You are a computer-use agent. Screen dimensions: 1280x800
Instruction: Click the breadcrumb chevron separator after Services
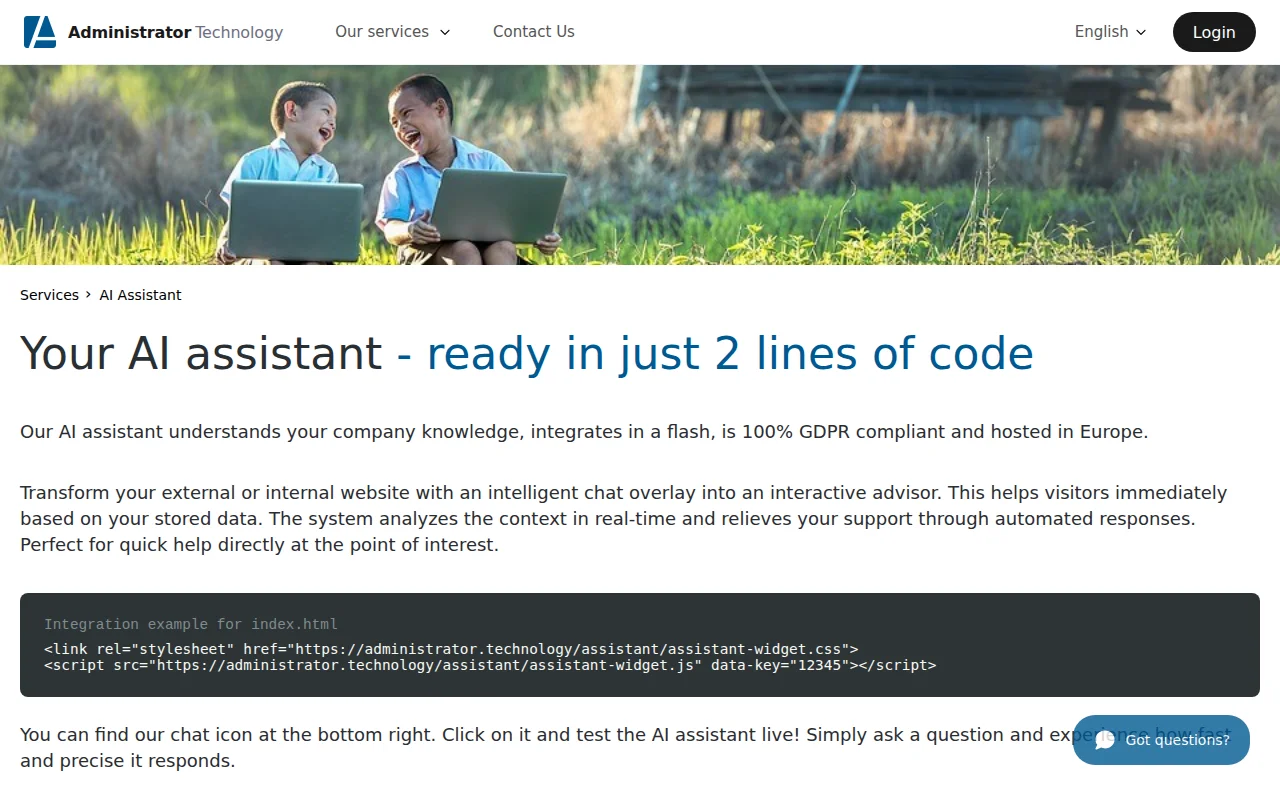coord(89,295)
